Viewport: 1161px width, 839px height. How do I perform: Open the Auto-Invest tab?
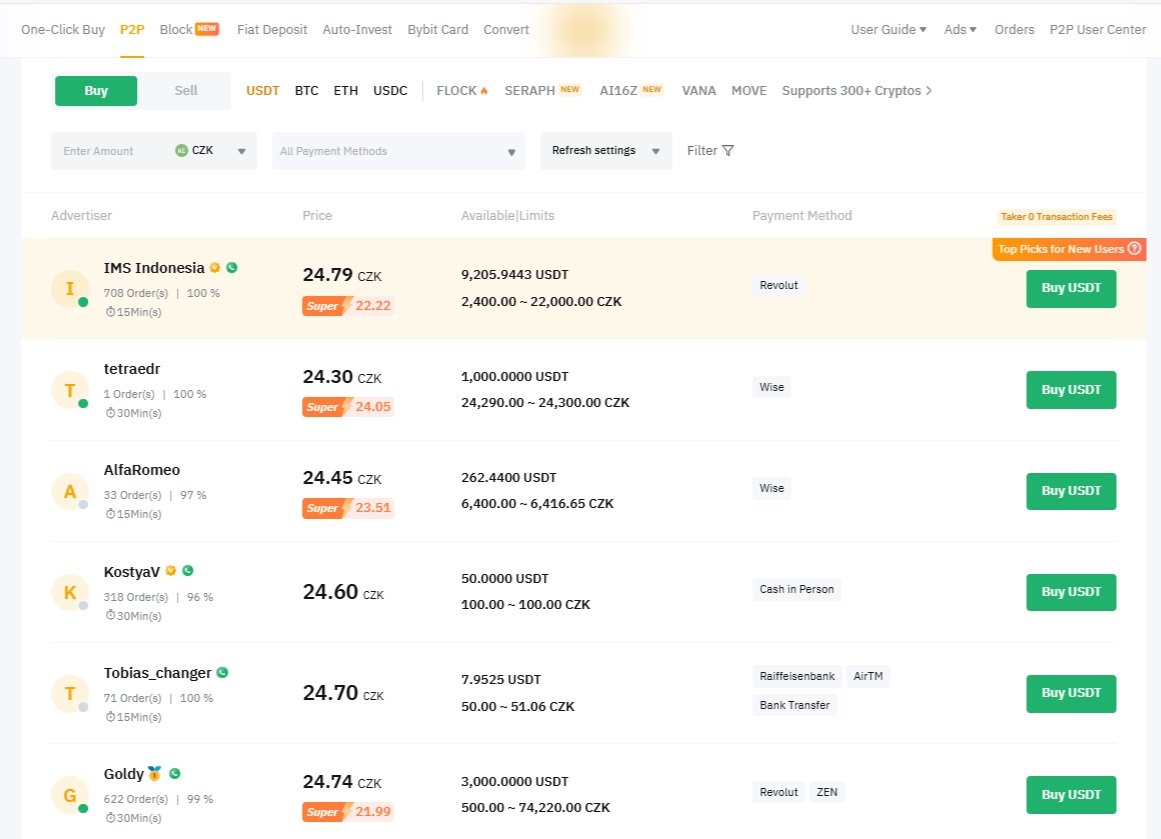click(x=357, y=30)
